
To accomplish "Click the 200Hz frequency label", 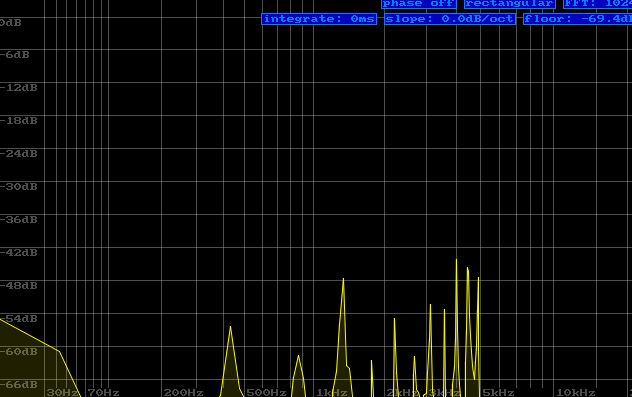I will click(x=183, y=393).
